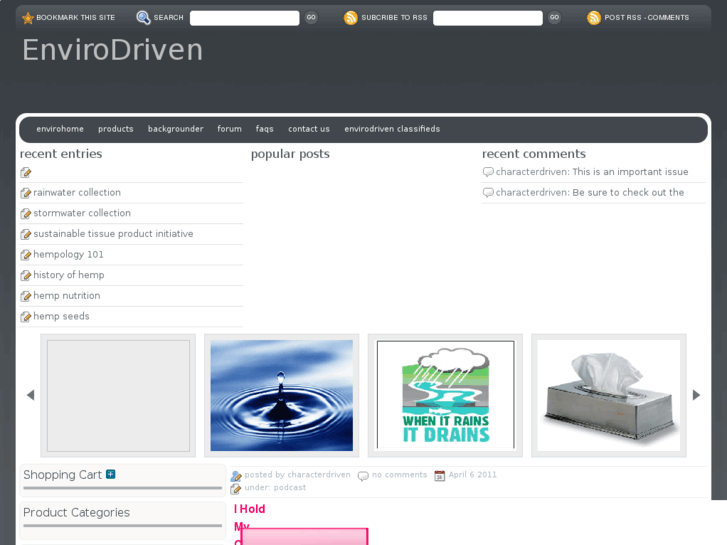Click the left carousel arrow
This screenshot has width=727, height=545.
(30, 395)
